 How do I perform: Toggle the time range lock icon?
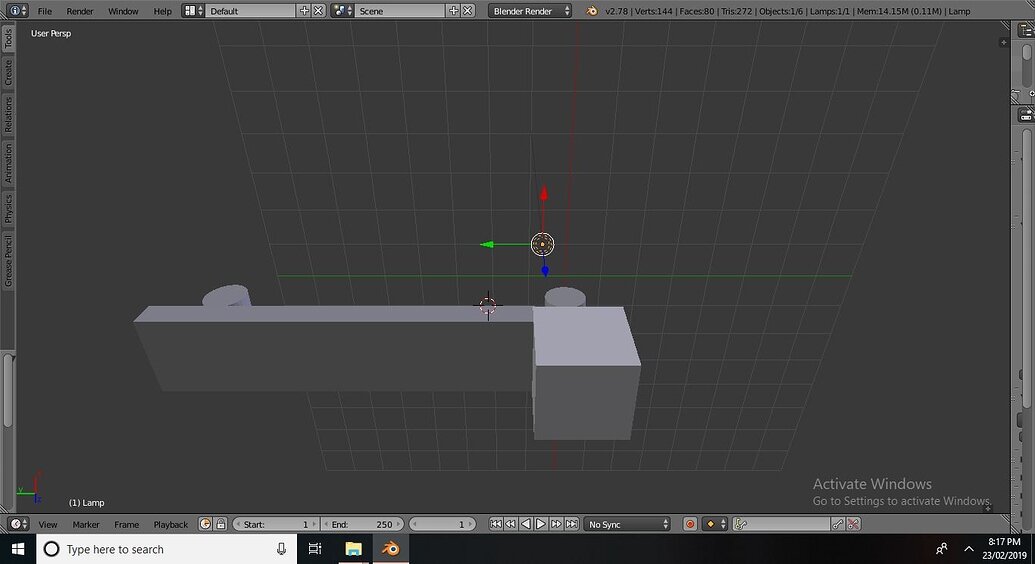221,524
